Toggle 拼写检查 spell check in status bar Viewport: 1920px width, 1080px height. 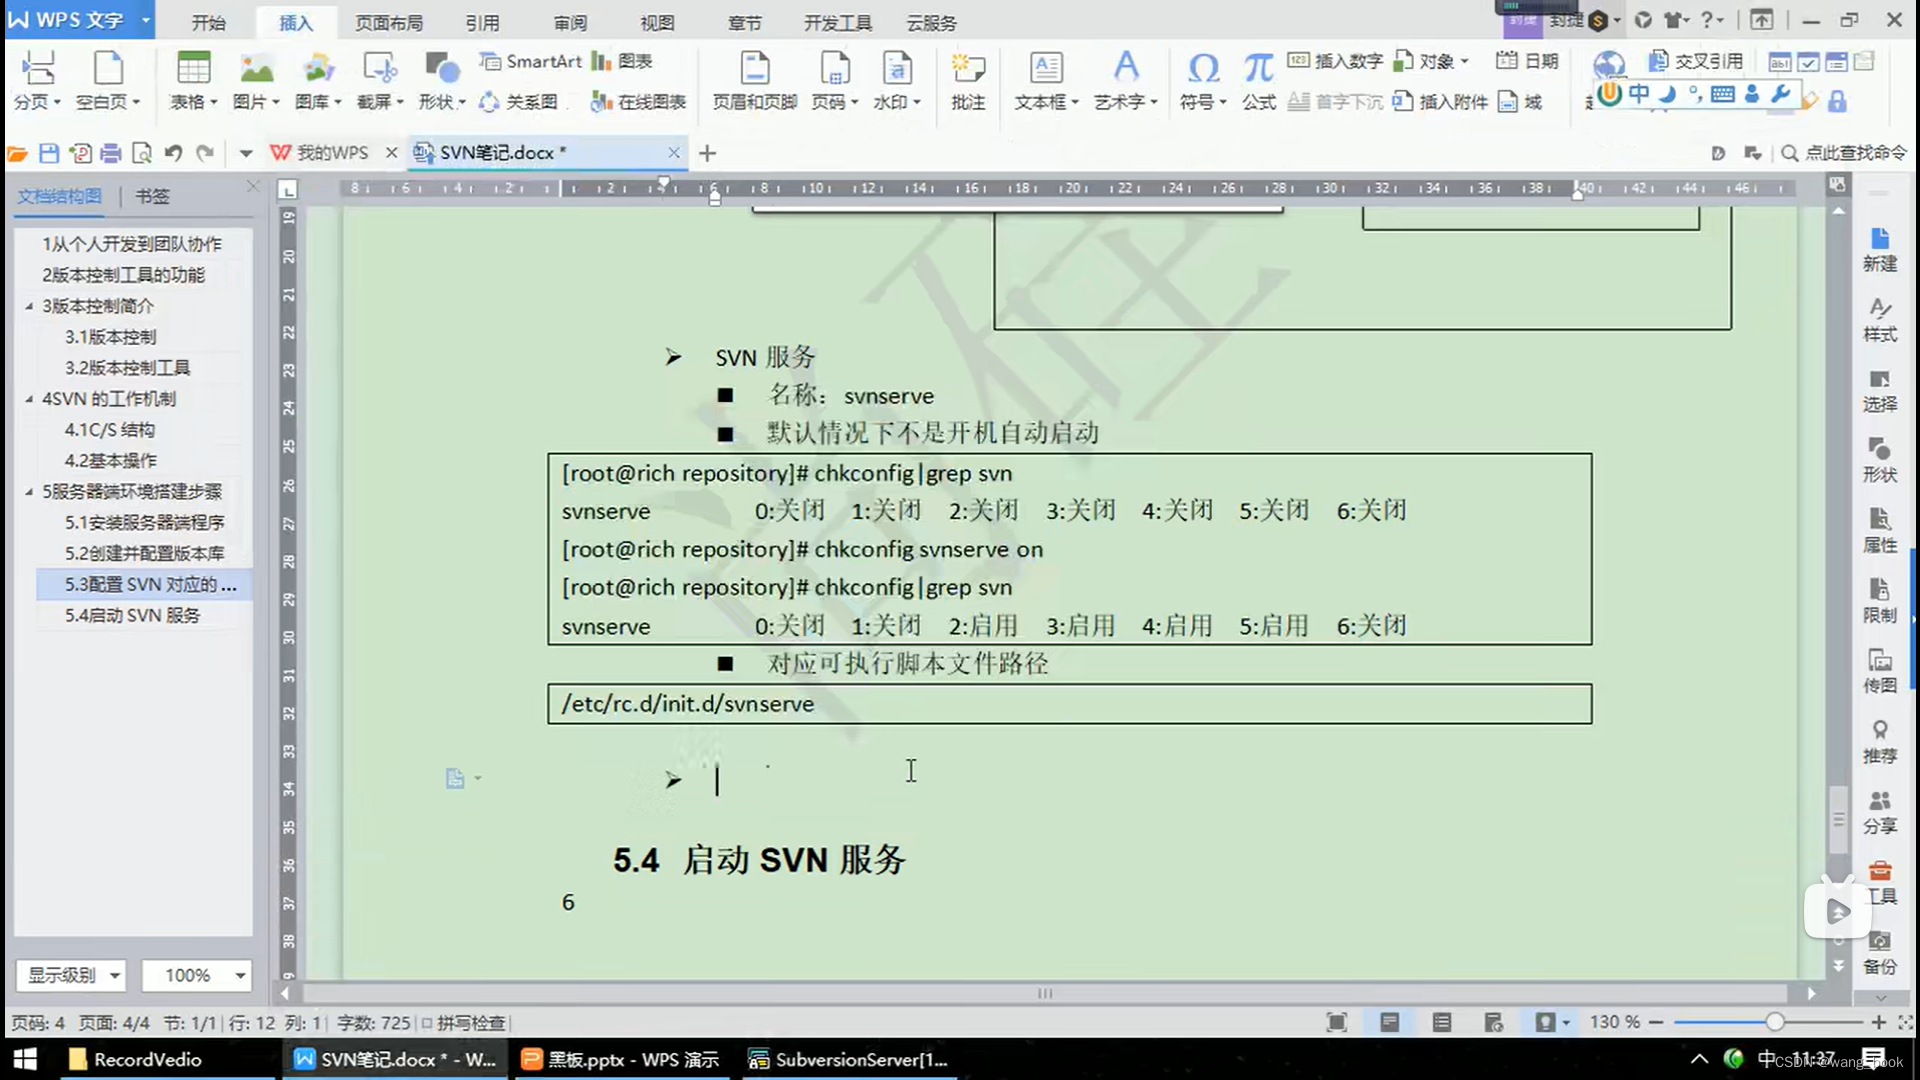click(467, 1022)
